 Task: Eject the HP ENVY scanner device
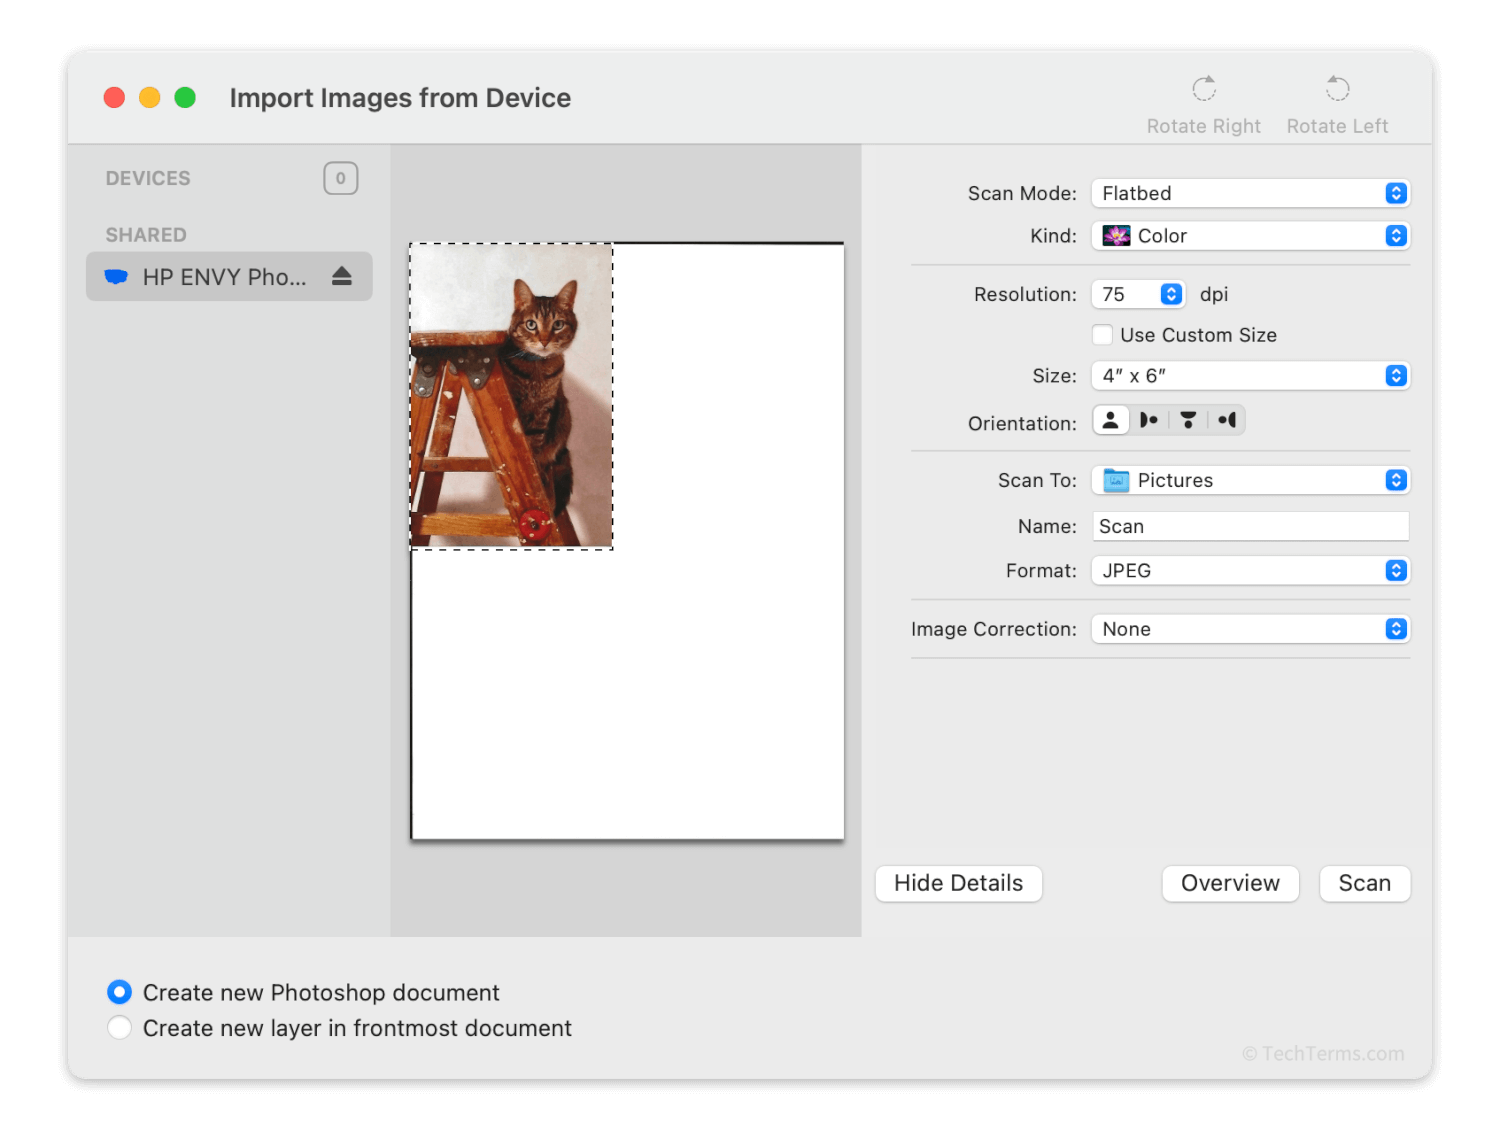(342, 276)
